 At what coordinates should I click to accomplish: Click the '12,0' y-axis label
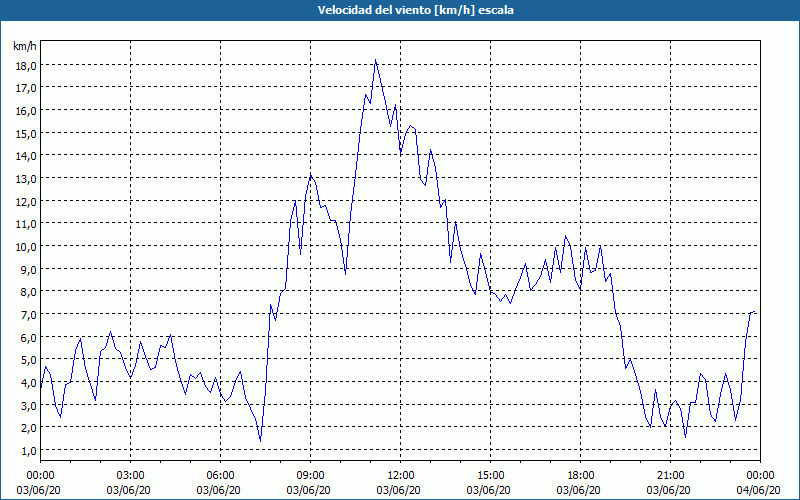click(x=27, y=201)
